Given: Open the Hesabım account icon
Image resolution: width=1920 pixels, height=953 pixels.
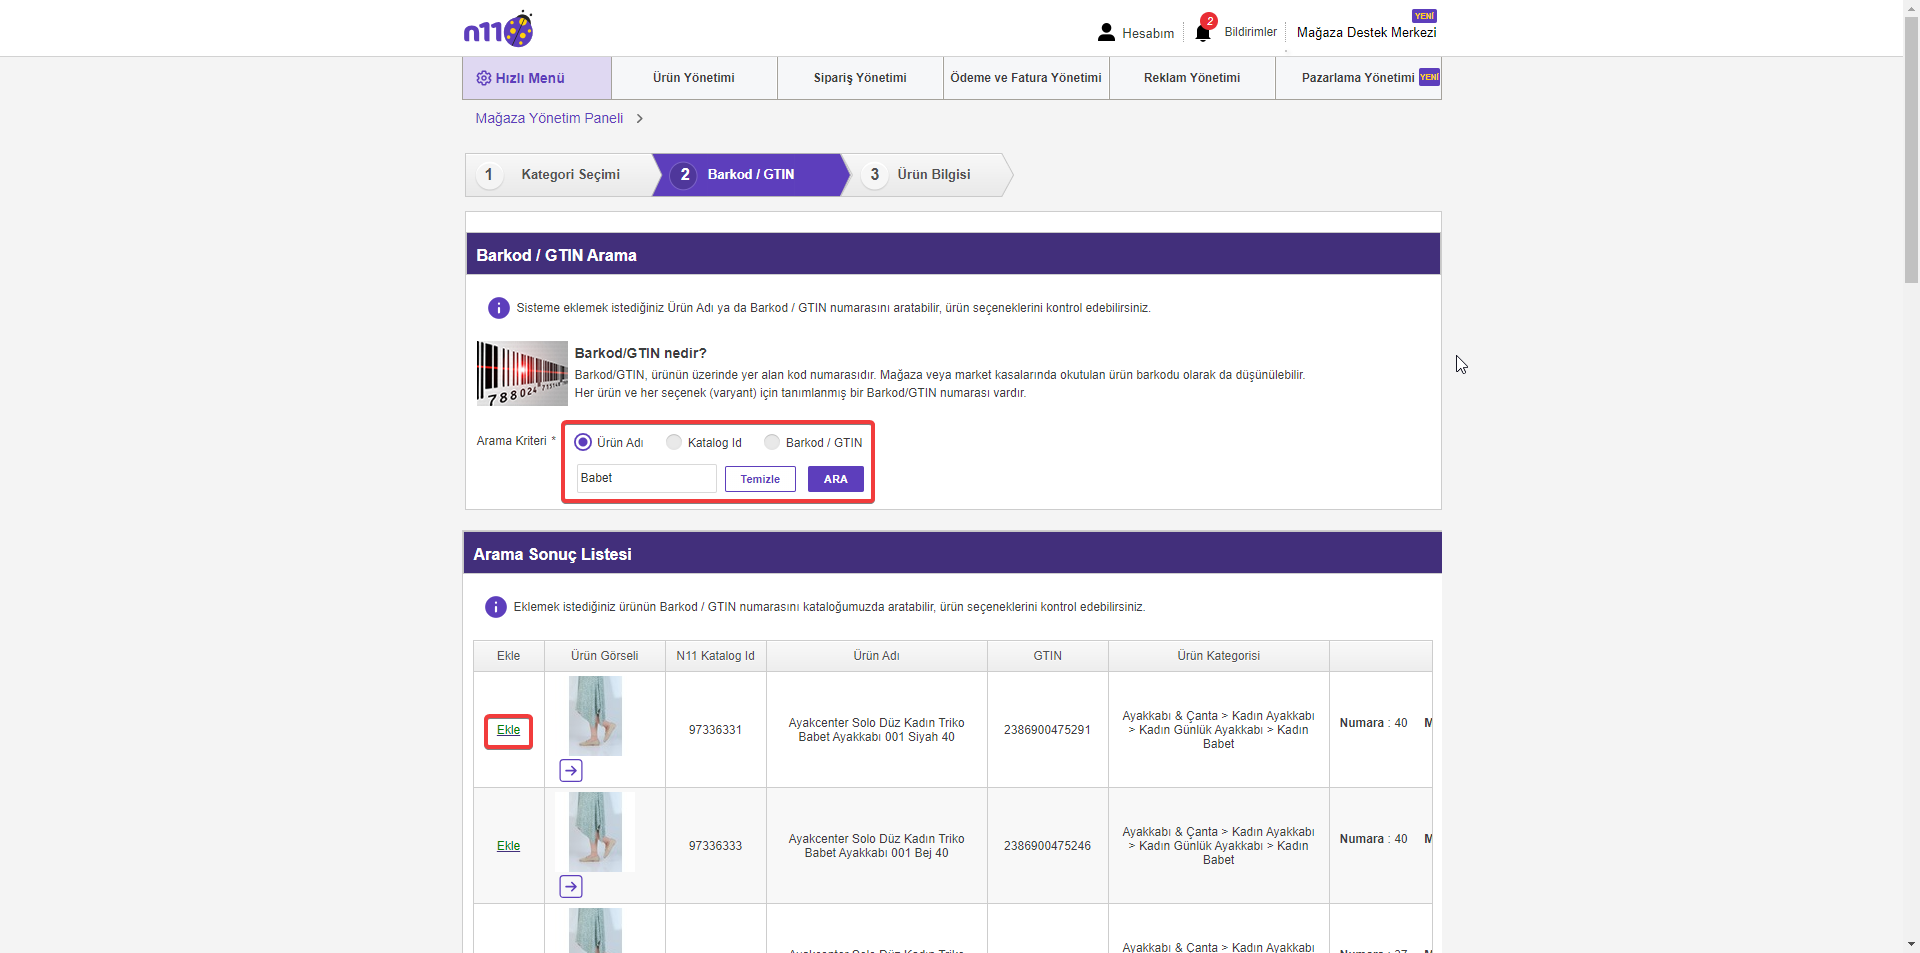Looking at the screenshot, I should pyautogui.click(x=1106, y=32).
